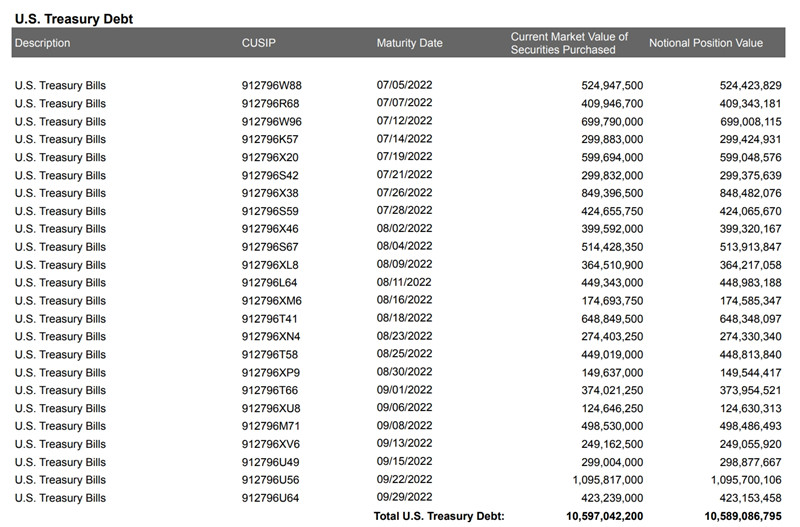This screenshot has width=800, height=527.
Task: Click maturity date 08/02/2022
Action: pyautogui.click(x=404, y=229)
